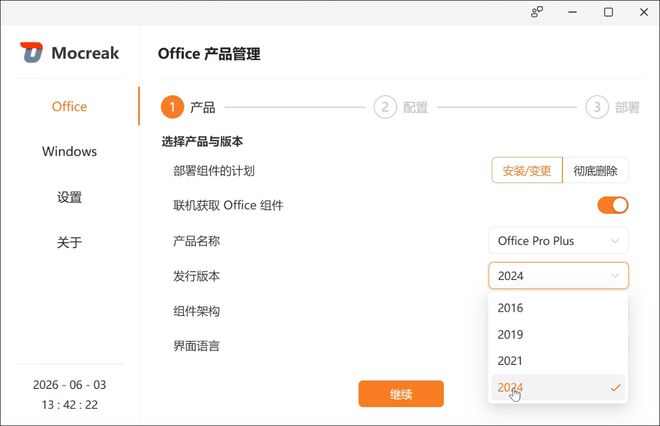This screenshot has height=426, width=660.
Task: Choose 2024 from version list
Action: pyautogui.click(x=558, y=387)
